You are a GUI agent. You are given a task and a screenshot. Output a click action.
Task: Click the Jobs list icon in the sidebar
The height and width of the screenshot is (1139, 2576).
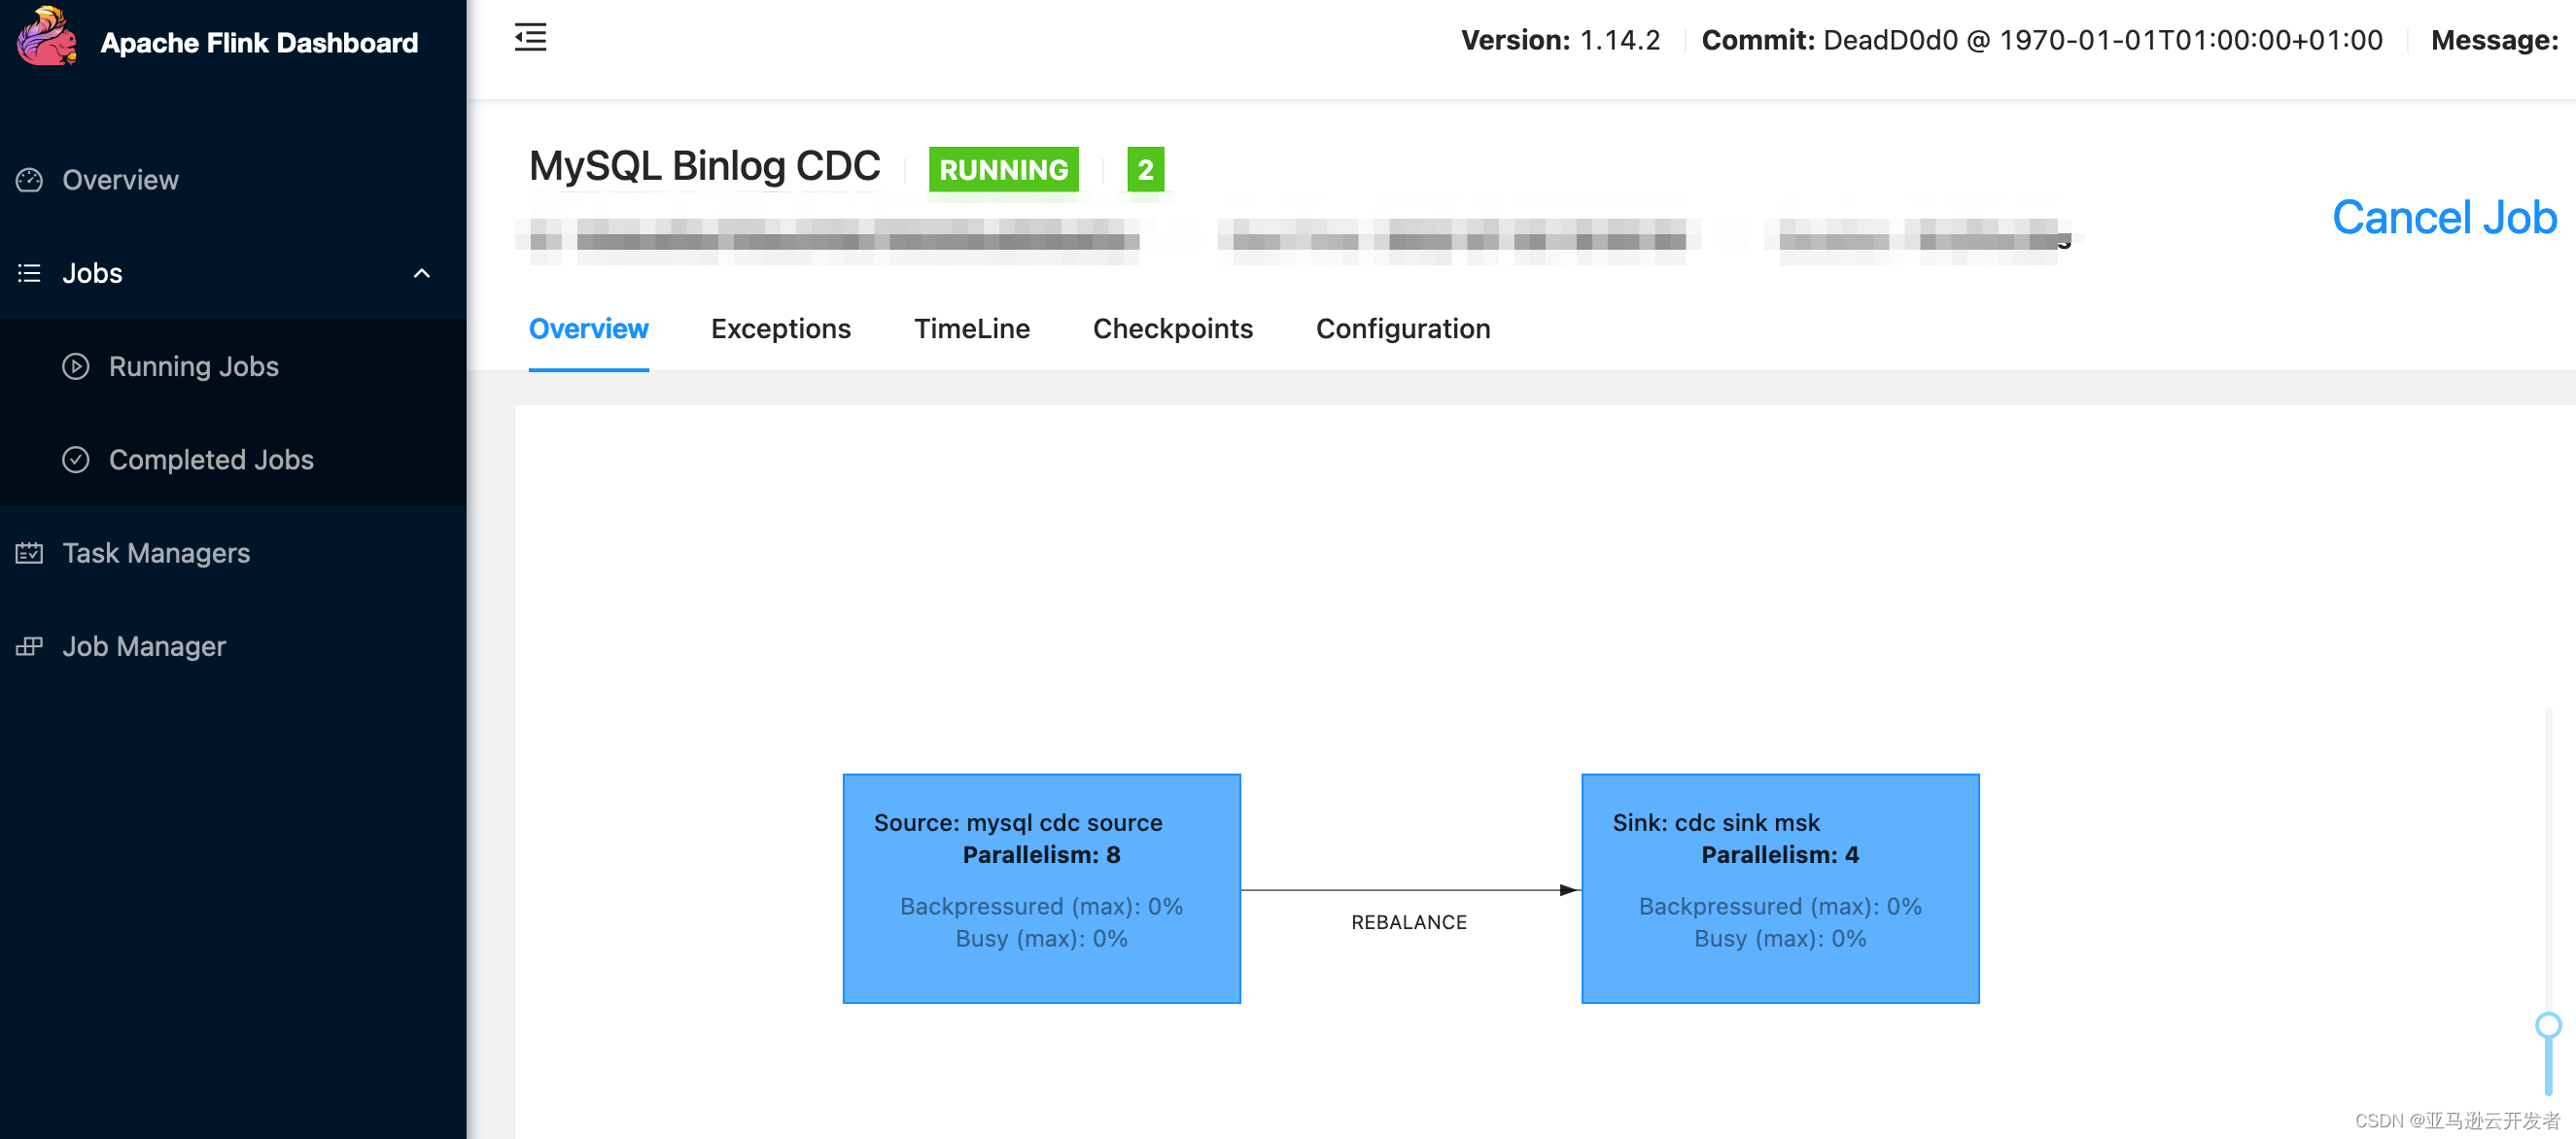[x=29, y=273]
